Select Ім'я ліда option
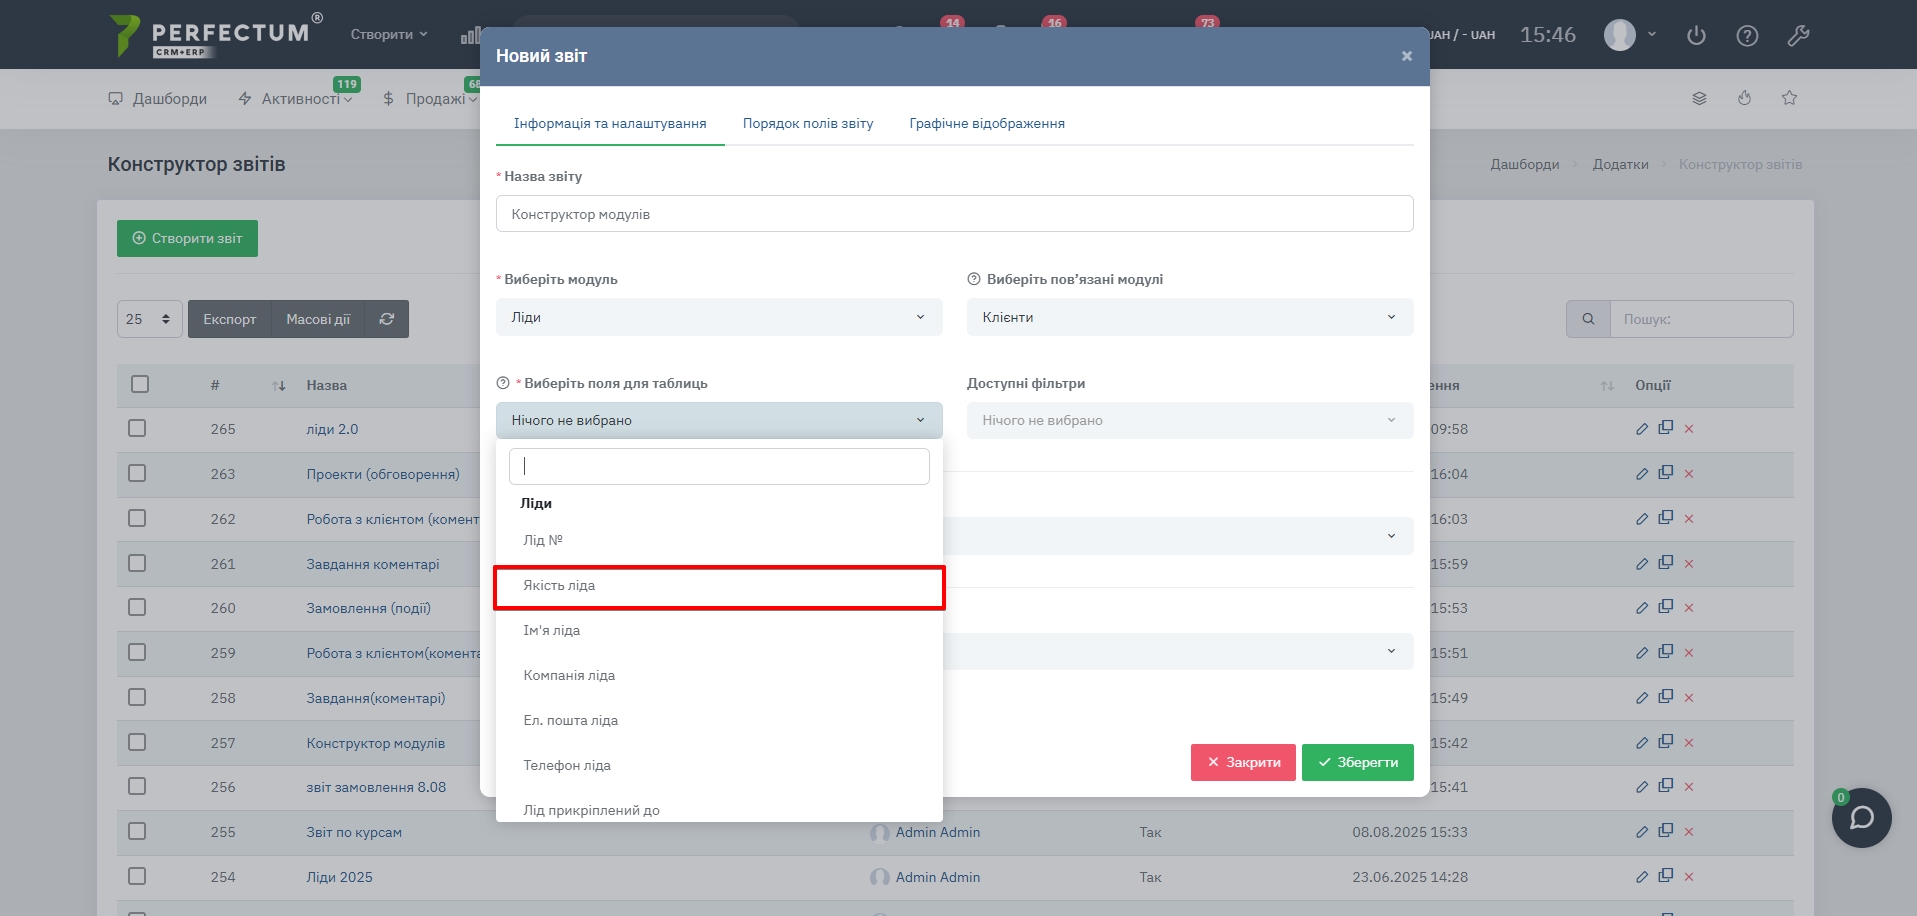Image resolution: width=1917 pixels, height=916 pixels. tap(719, 630)
